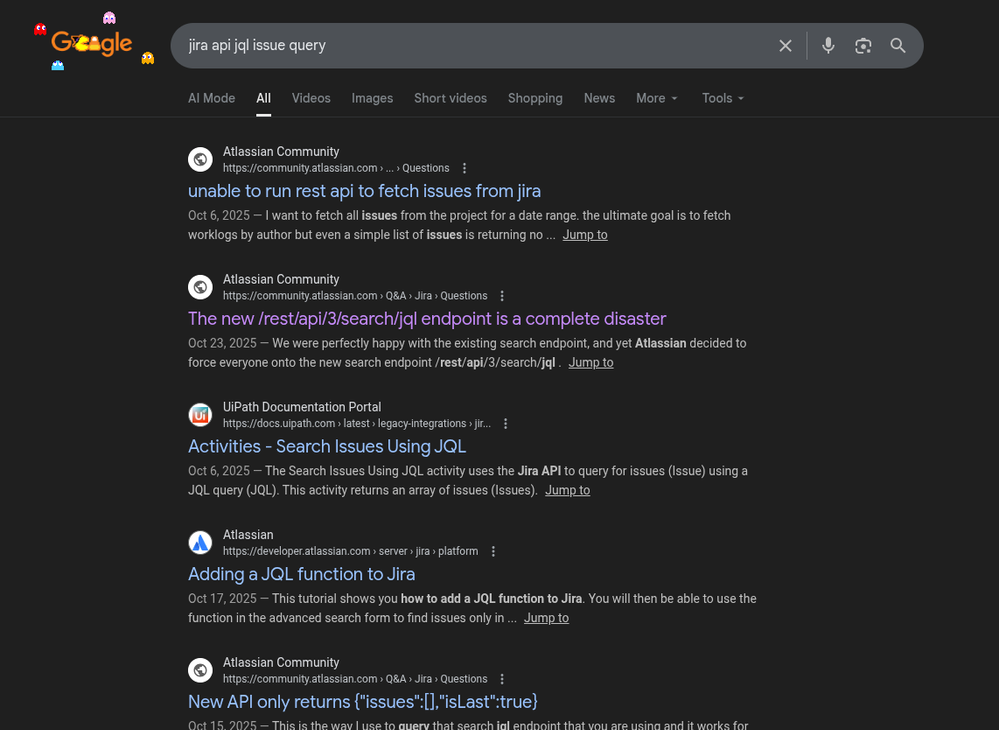Select the Images results tab
This screenshot has width=999, height=730.
pos(372,98)
